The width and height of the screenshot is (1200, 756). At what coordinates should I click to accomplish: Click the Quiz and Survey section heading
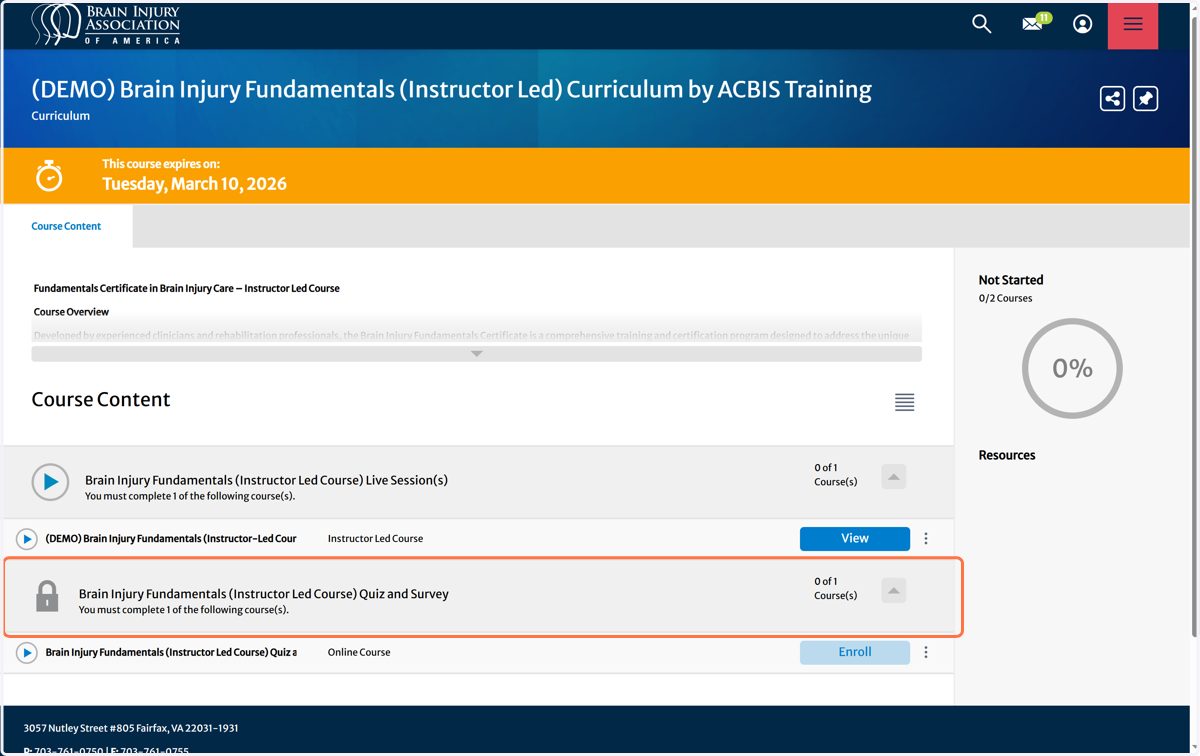click(264, 594)
